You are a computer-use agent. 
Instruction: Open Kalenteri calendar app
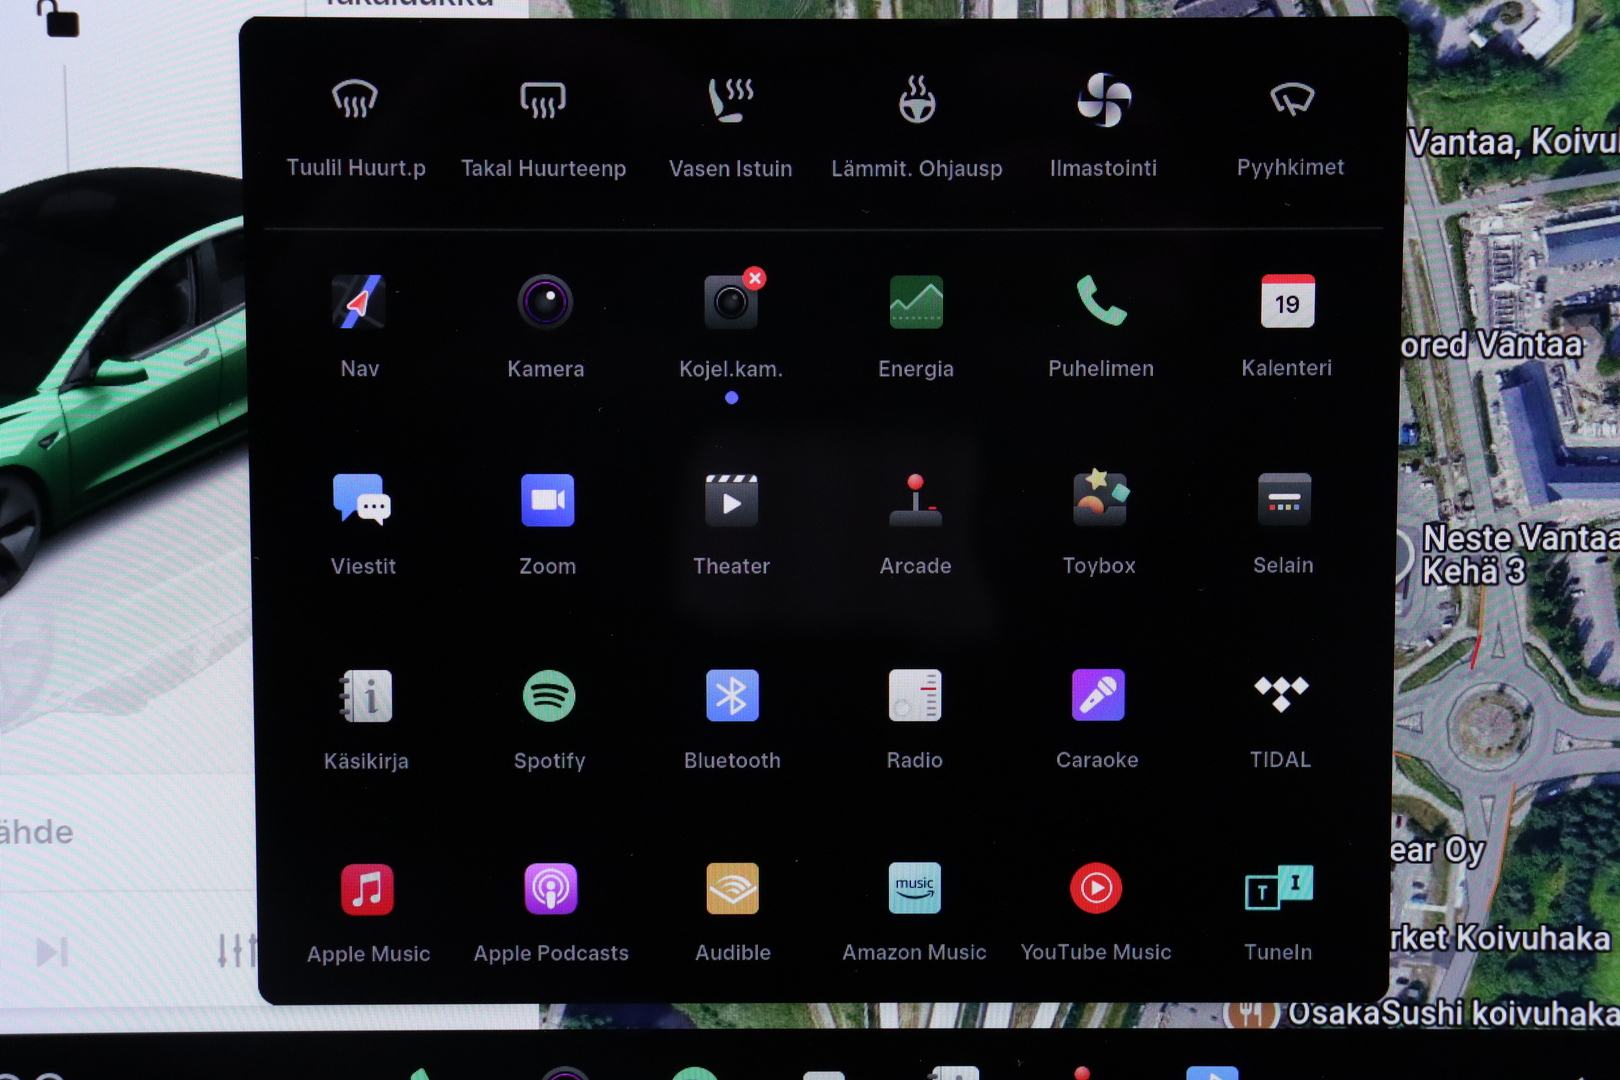coord(1287,302)
